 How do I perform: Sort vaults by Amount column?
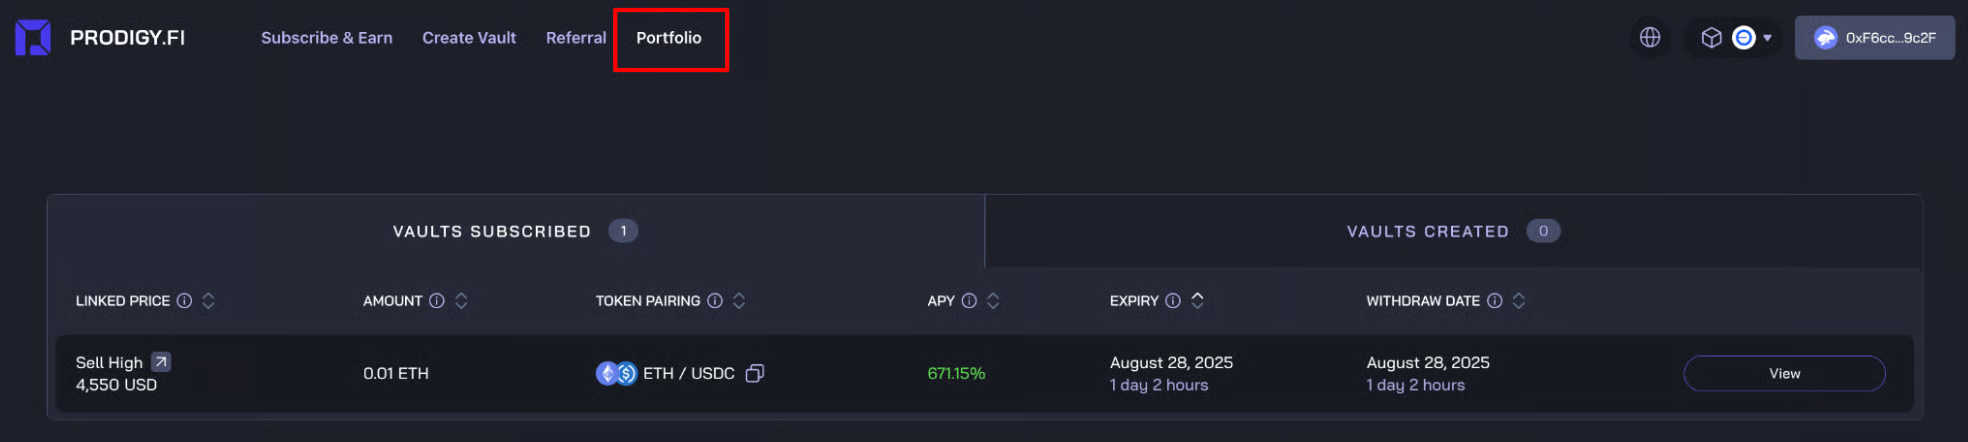461,301
